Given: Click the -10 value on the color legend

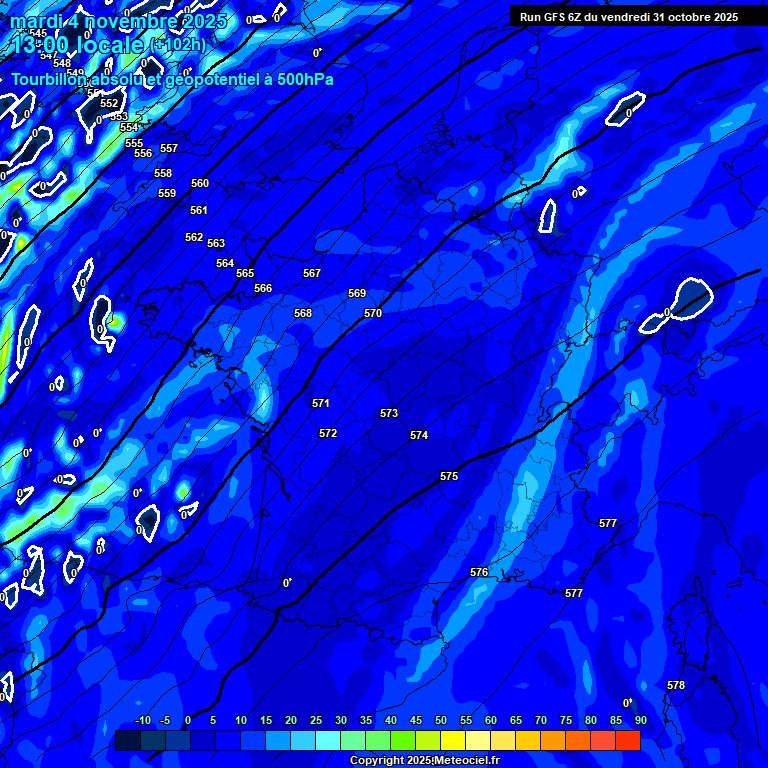Looking at the screenshot, I should click(x=142, y=721).
